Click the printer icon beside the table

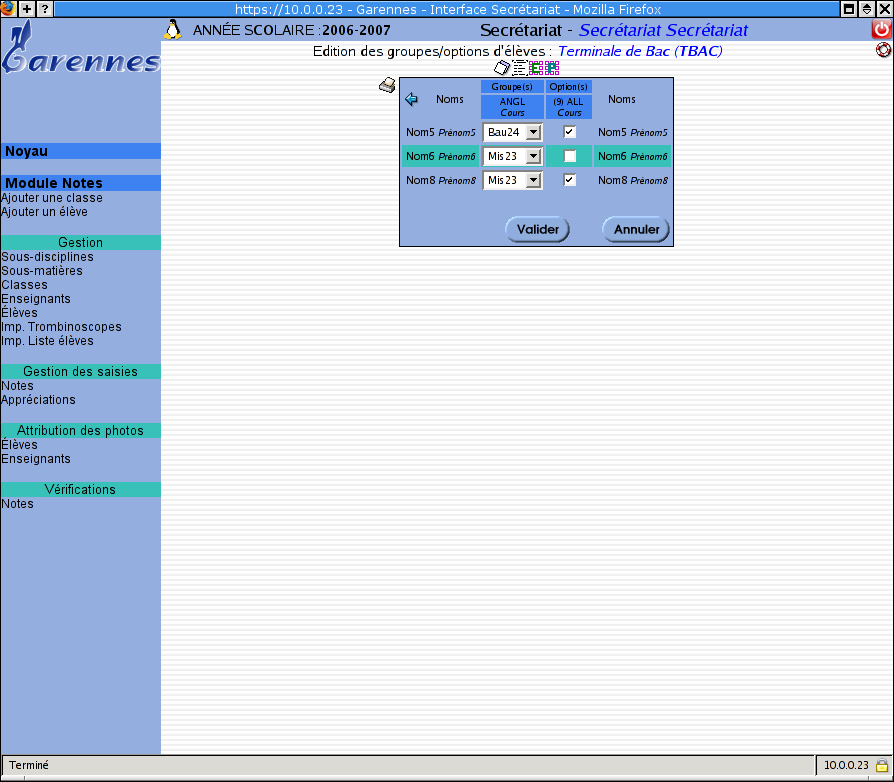pyautogui.click(x=387, y=86)
